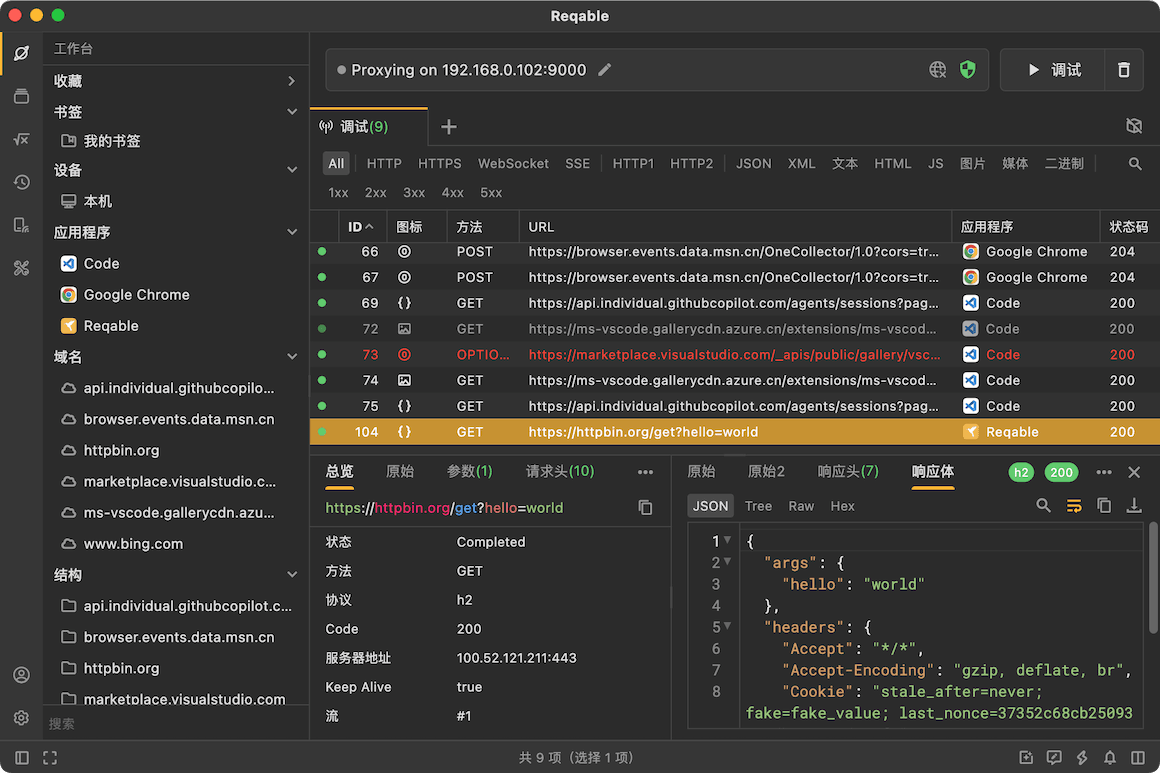Fold the args JSON node
The width and height of the screenshot is (1160, 773).
pyautogui.click(x=728, y=561)
